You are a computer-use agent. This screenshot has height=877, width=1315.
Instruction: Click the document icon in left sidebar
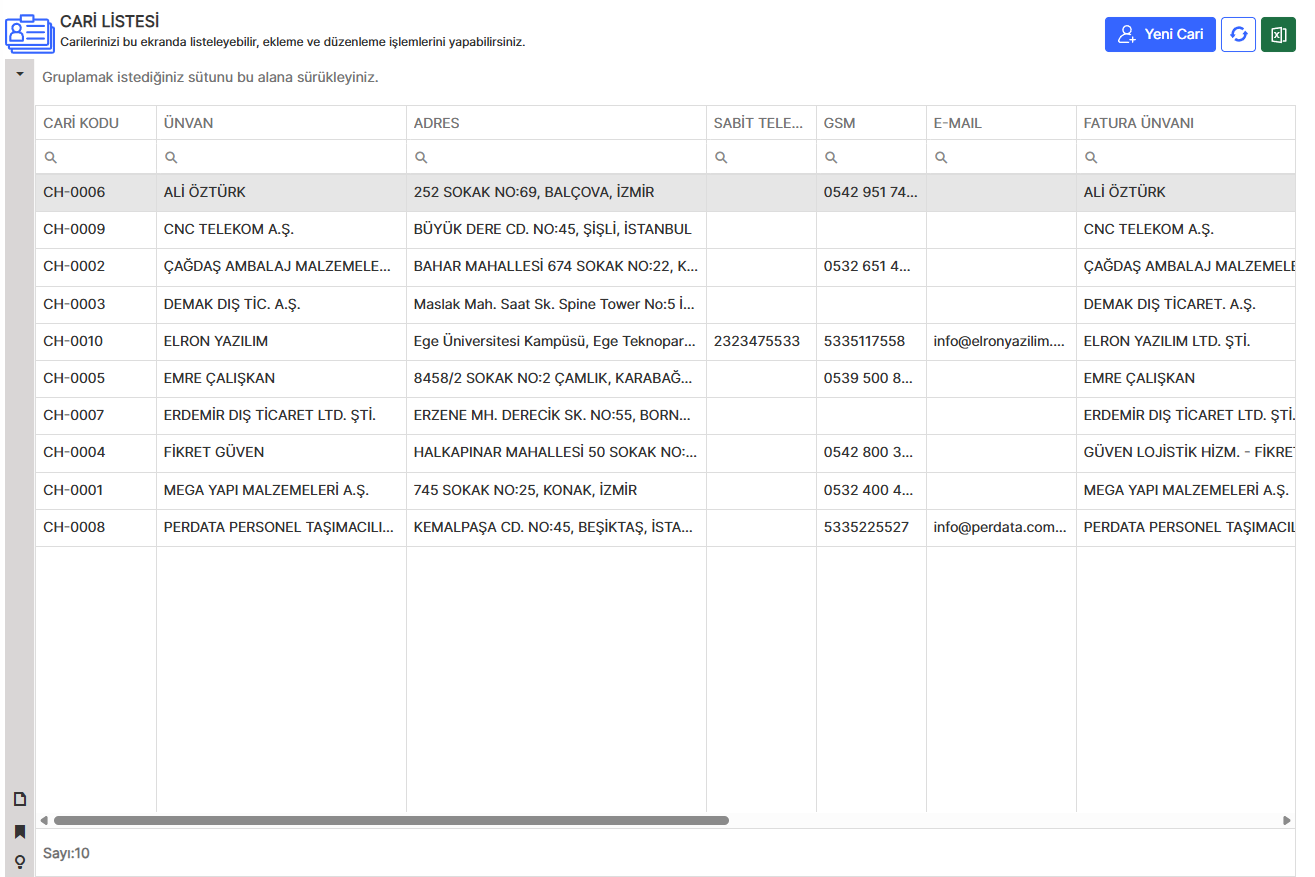click(19, 799)
